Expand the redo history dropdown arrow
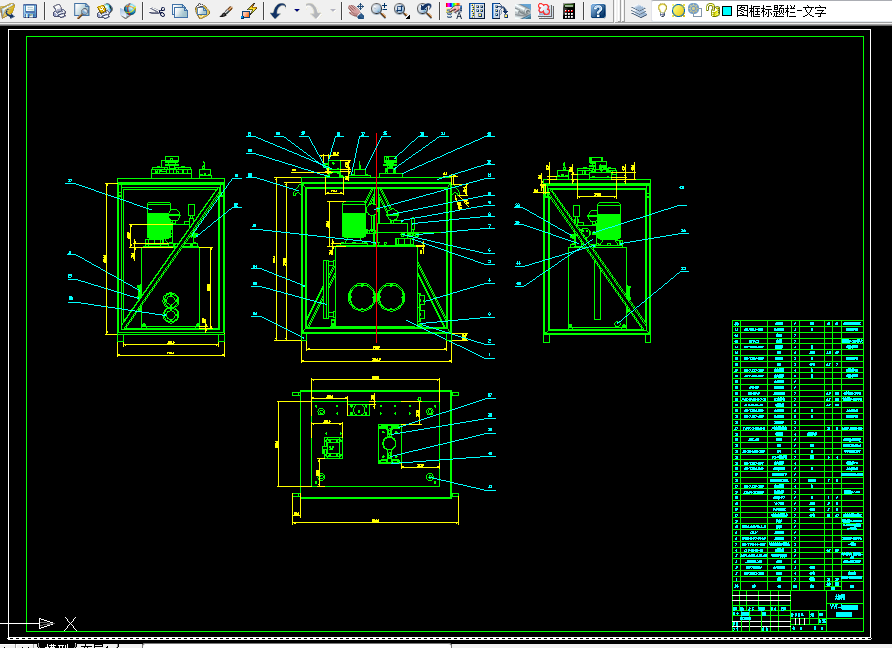Screen dimensions: 892x648 tap(333, 10)
